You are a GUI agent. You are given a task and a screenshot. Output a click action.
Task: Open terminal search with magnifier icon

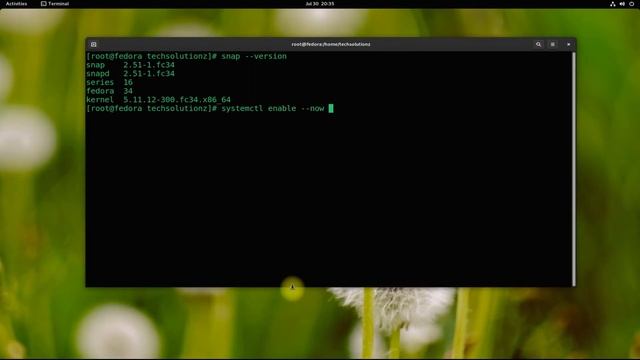(x=538, y=44)
